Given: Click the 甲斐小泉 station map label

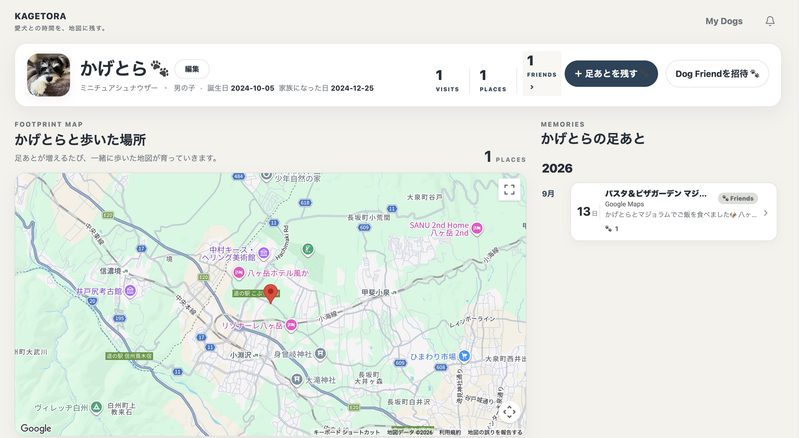Looking at the screenshot, I should click(x=376, y=292).
